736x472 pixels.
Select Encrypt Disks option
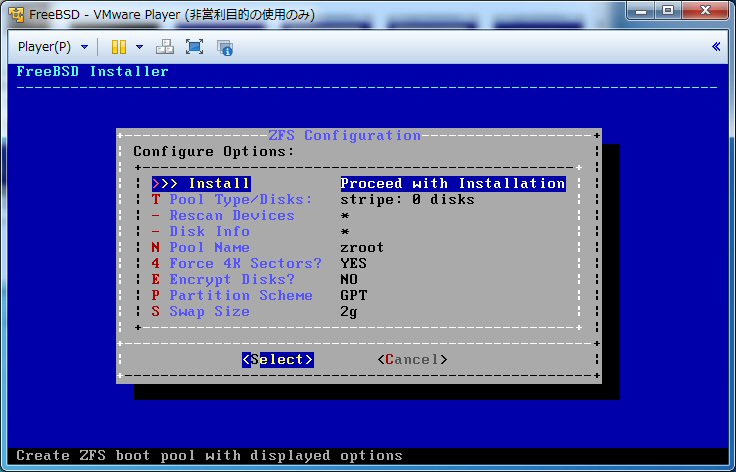223,279
